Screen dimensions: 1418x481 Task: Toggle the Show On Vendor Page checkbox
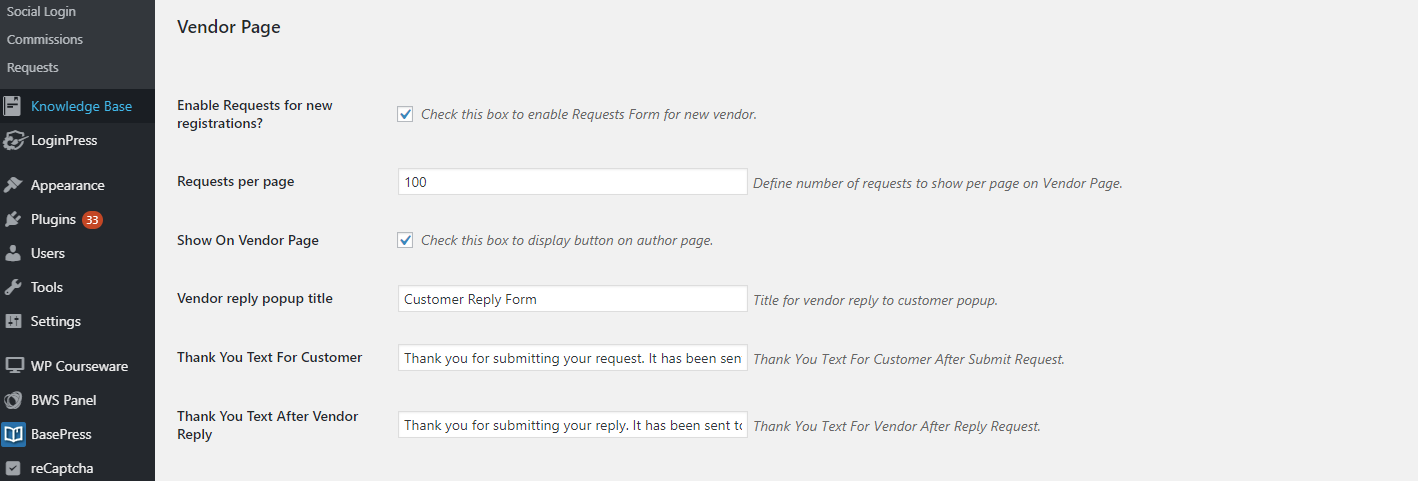(x=405, y=240)
